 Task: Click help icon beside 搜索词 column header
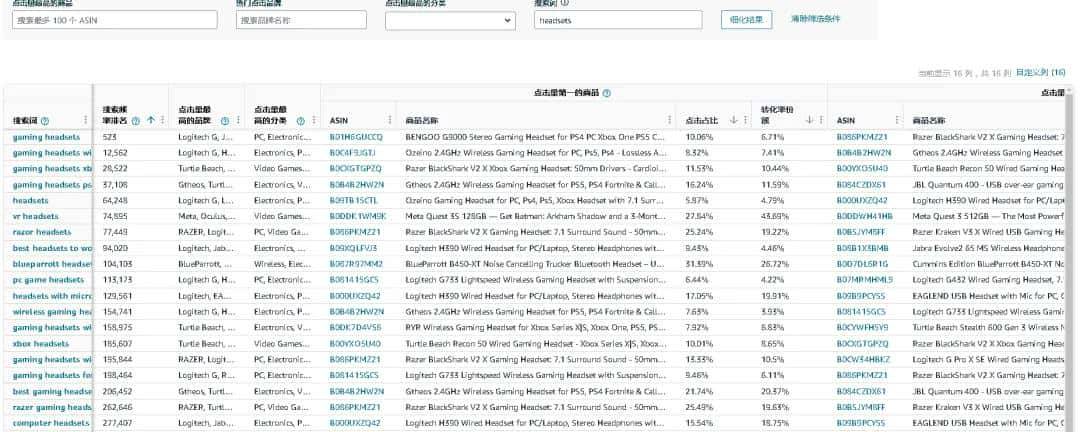(45, 121)
